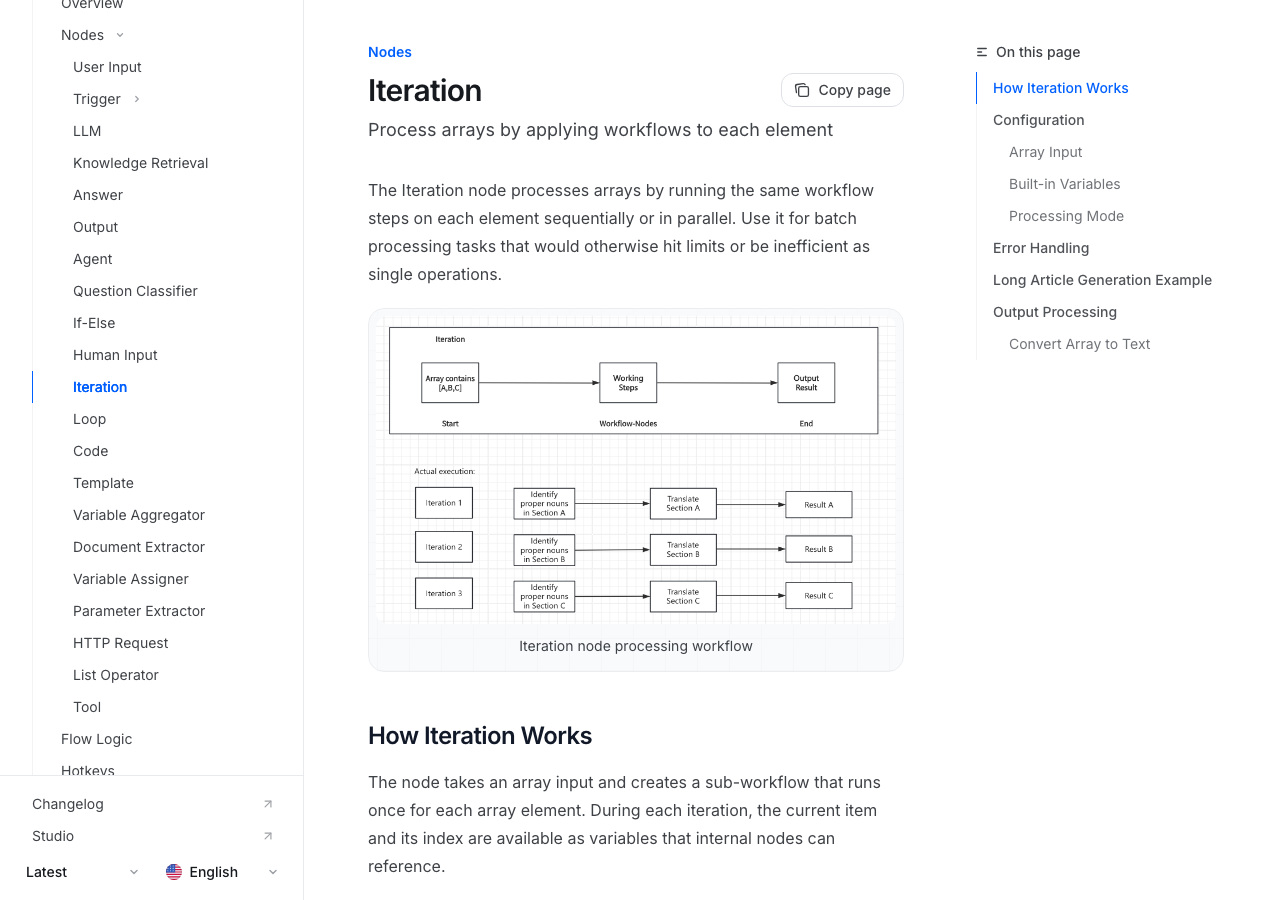Jump to Built-in Variables section

1064,184
